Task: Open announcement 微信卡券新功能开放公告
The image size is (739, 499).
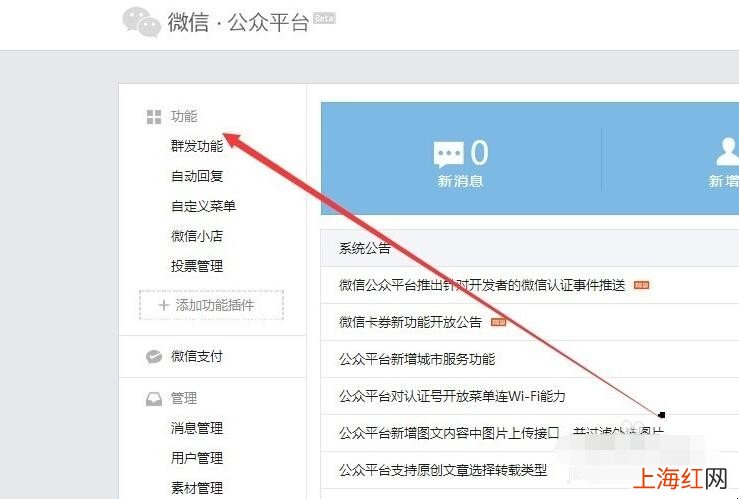Action: pyautogui.click(x=411, y=322)
